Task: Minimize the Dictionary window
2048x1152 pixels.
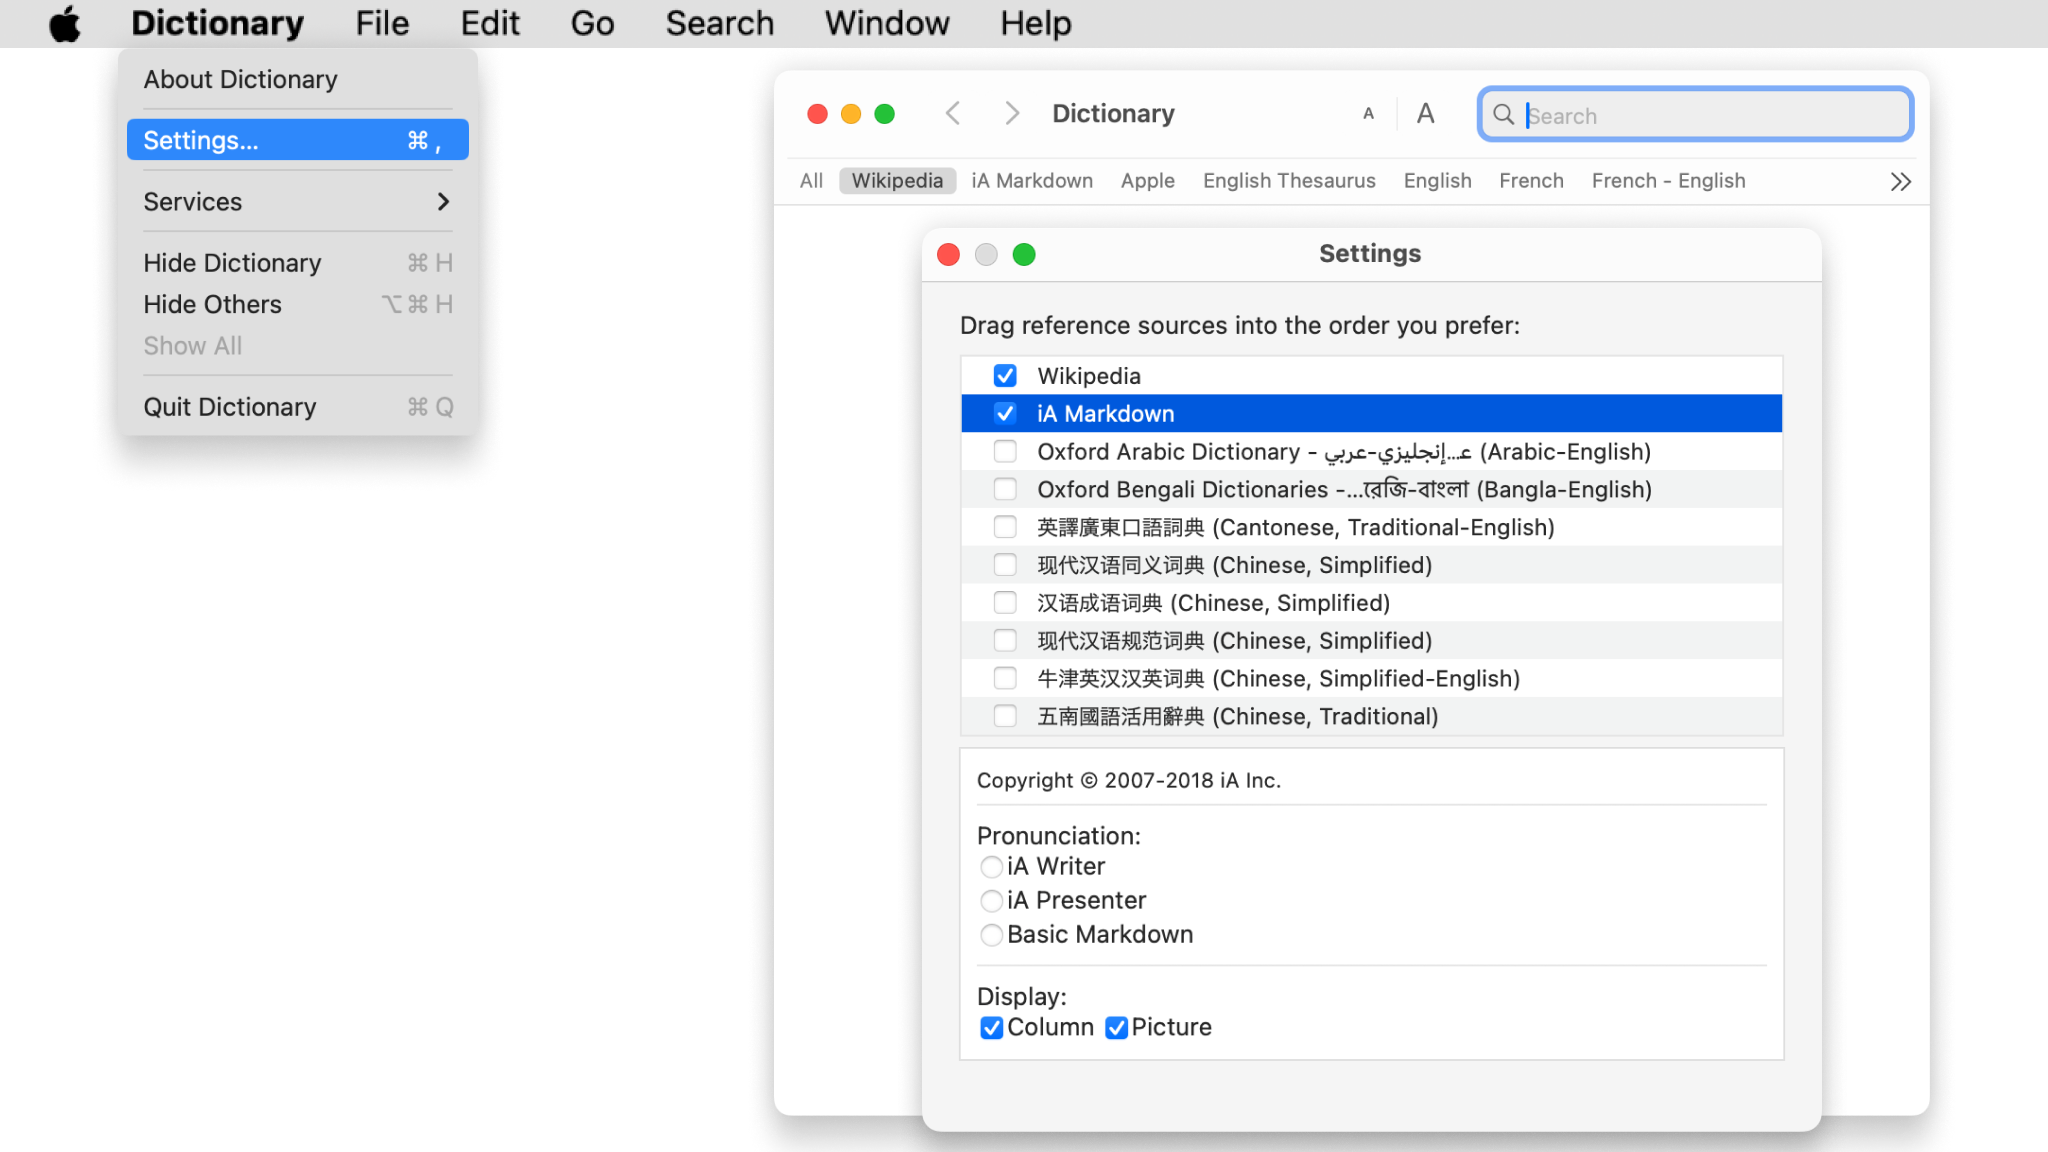Action: pos(851,114)
